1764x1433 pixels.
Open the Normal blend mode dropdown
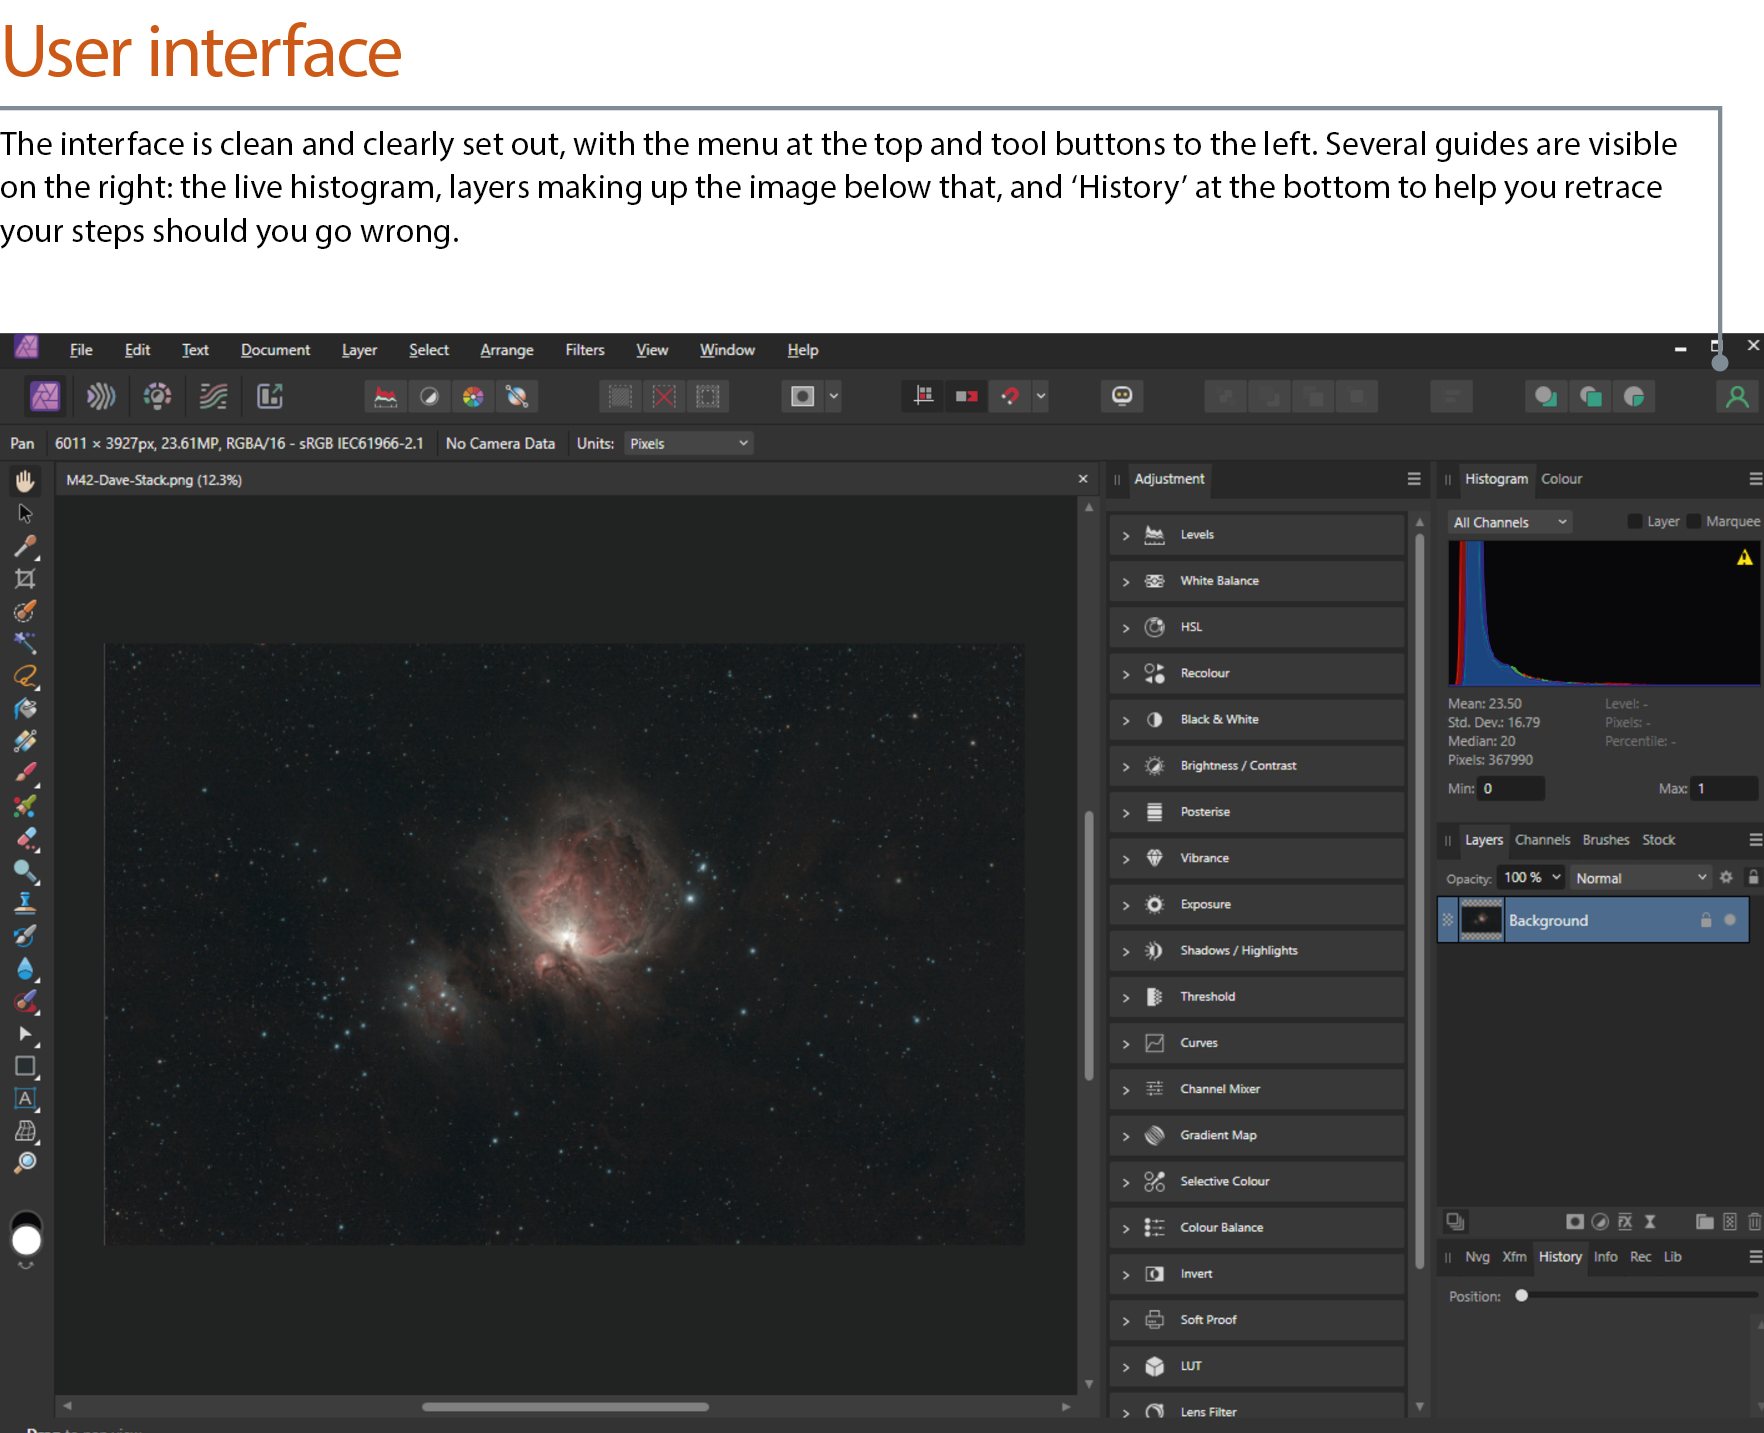pyautogui.click(x=1640, y=877)
